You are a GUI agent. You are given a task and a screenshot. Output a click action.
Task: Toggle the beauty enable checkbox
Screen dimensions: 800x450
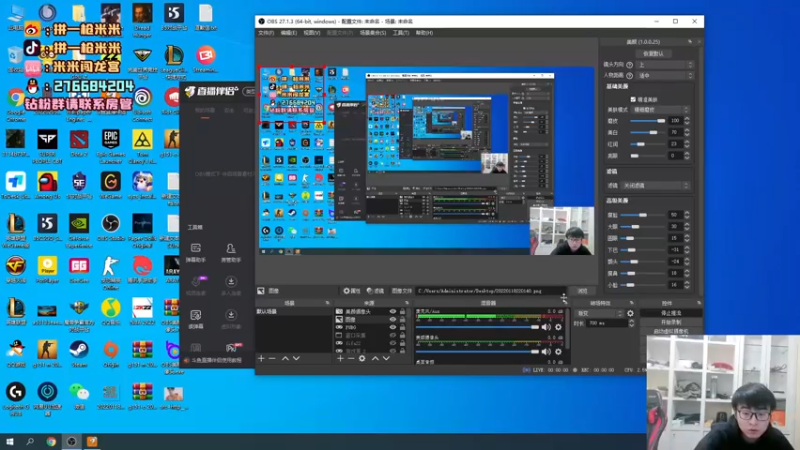[633, 99]
